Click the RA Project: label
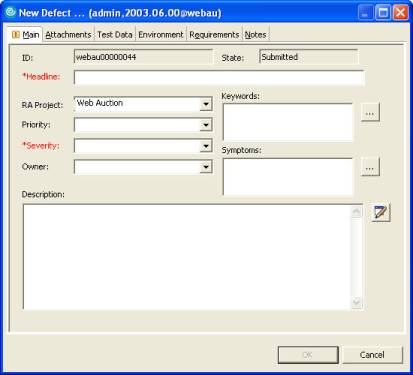The width and height of the screenshot is (413, 375). tap(42, 105)
